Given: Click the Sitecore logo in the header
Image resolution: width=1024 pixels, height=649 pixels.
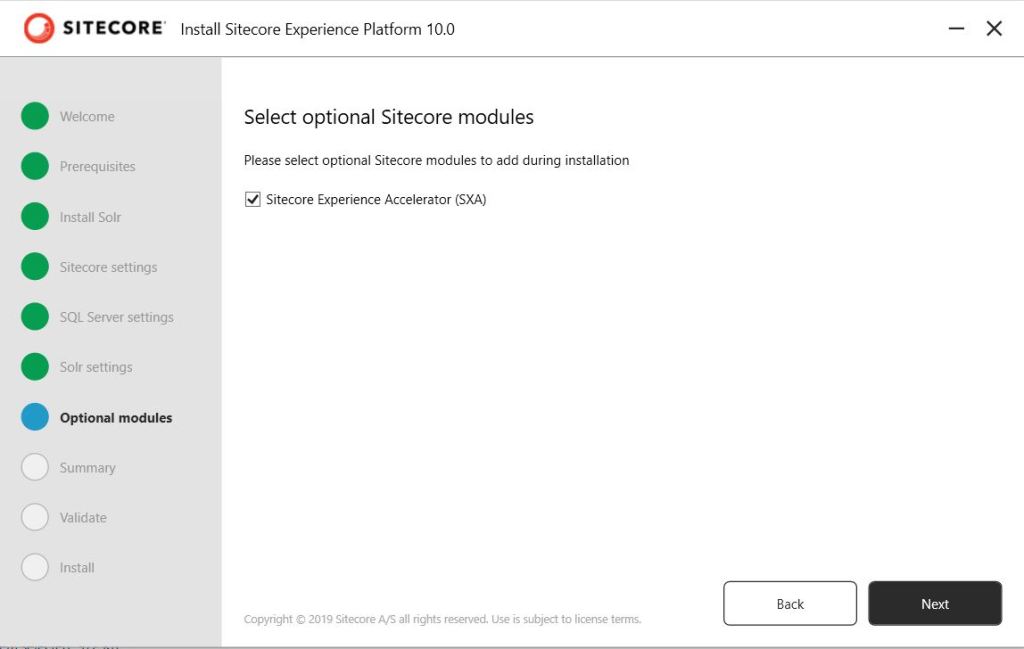Looking at the screenshot, I should (94, 28).
